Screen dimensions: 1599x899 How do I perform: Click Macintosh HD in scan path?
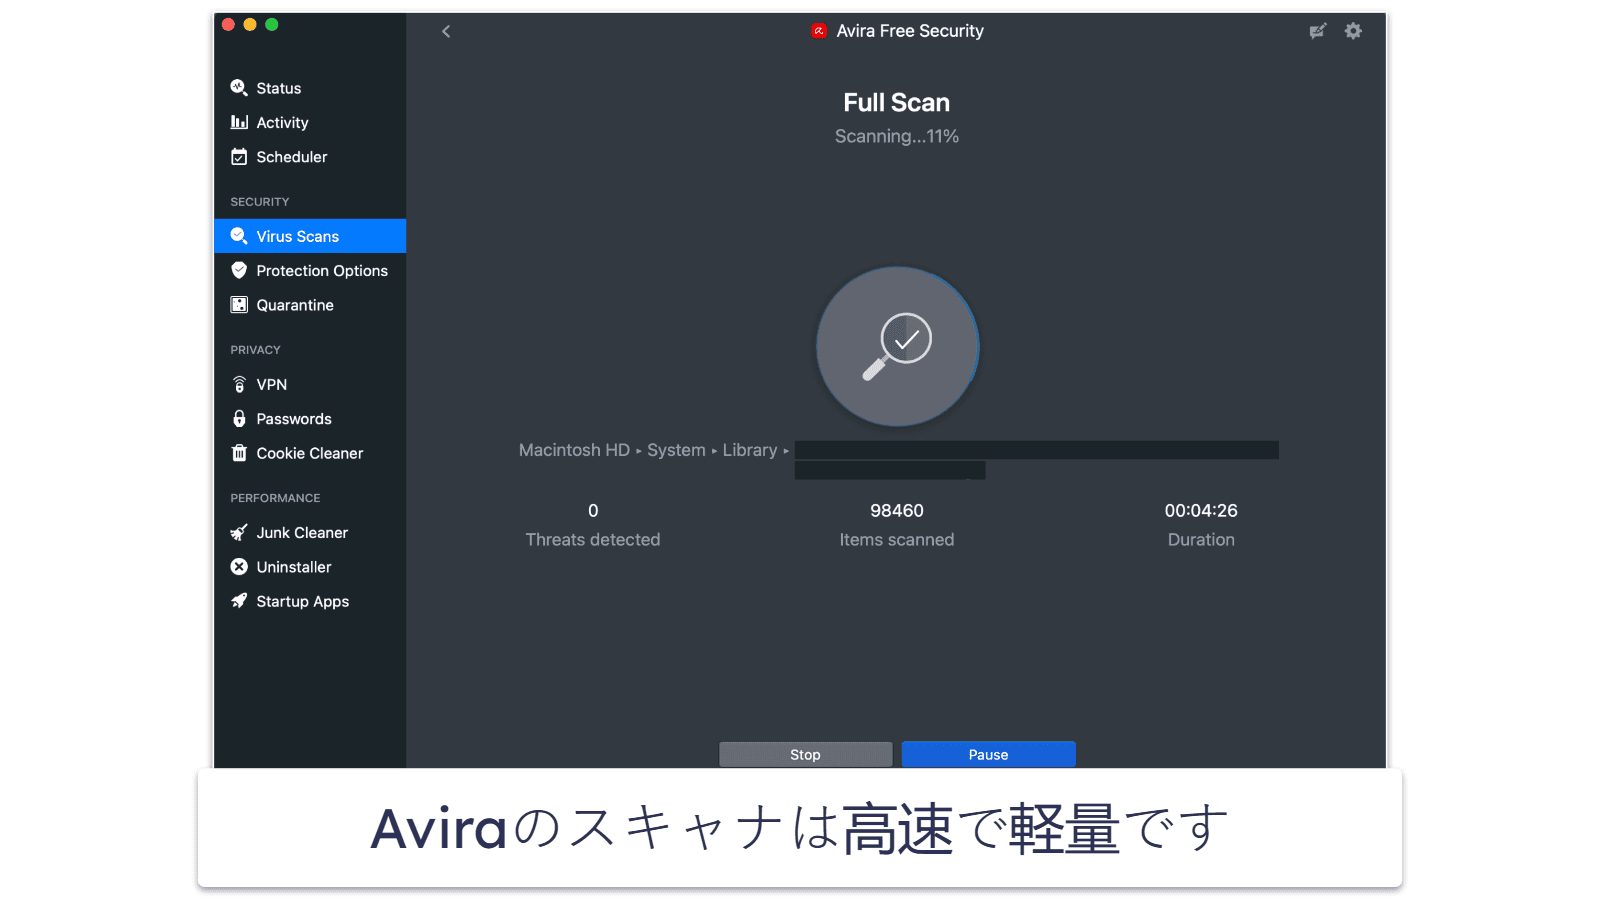574,450
